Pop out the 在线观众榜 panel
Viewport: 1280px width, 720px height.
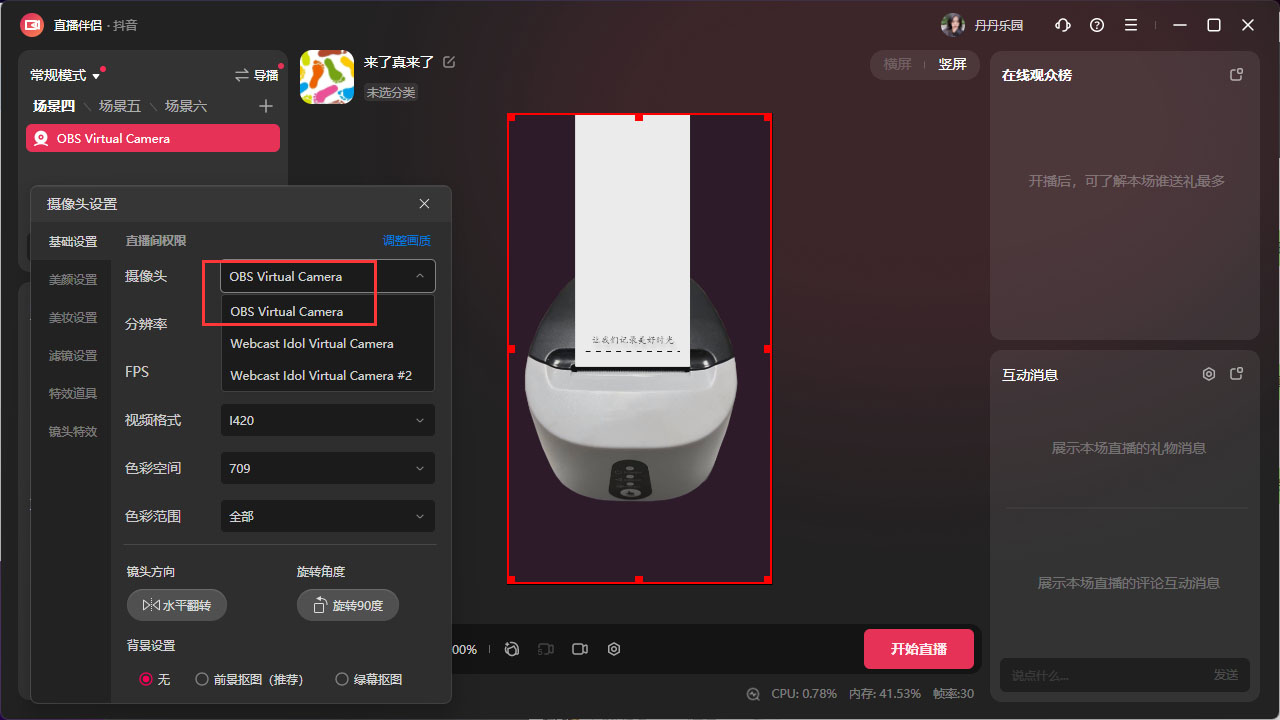(x=1236, y=75)
